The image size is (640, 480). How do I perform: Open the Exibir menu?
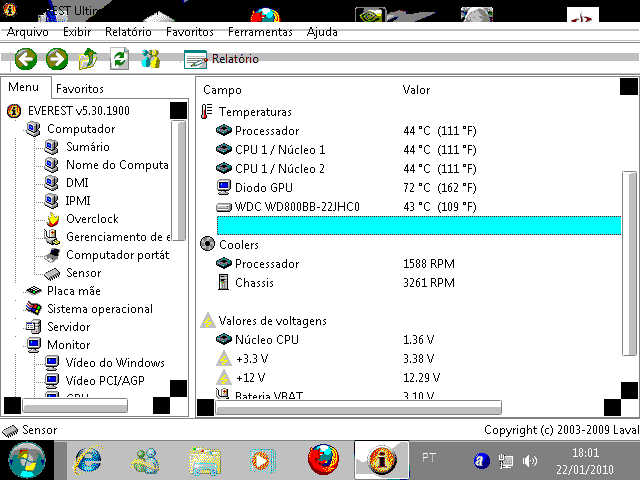tap(77, 32)
